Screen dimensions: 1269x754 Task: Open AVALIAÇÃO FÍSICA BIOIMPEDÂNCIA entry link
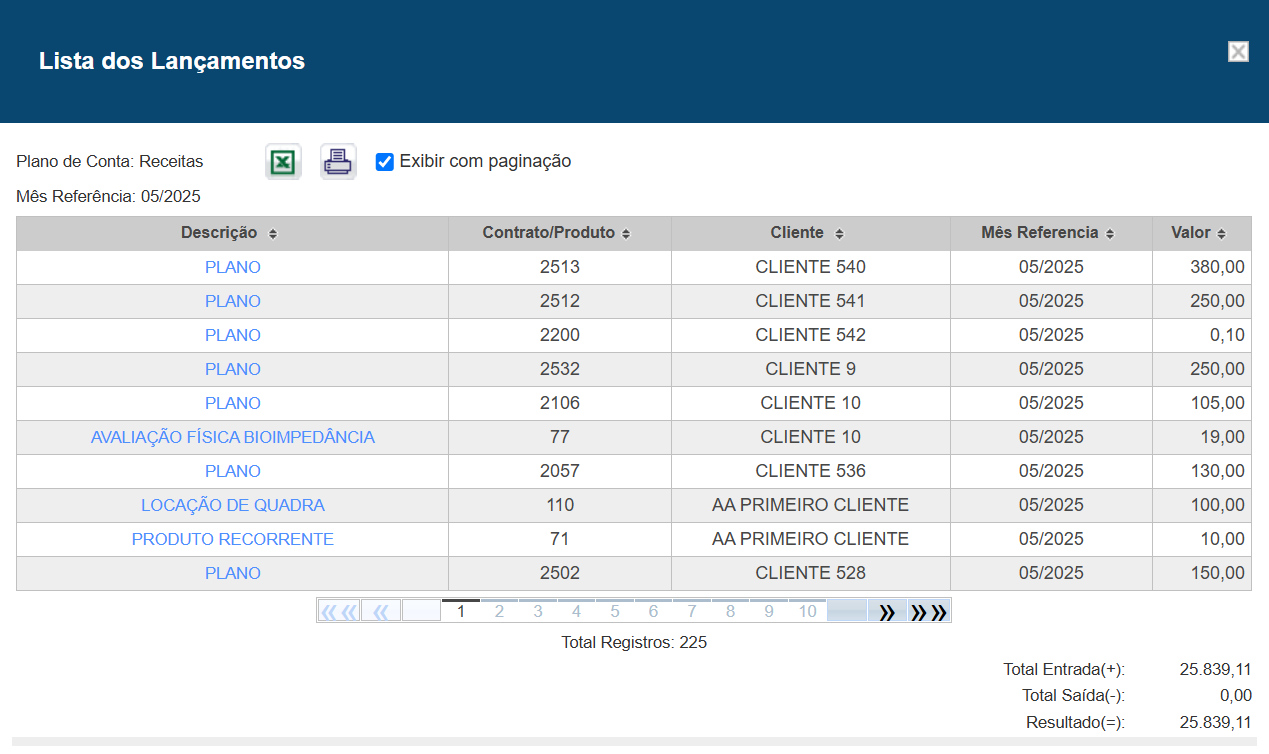[x=232, y=437]
